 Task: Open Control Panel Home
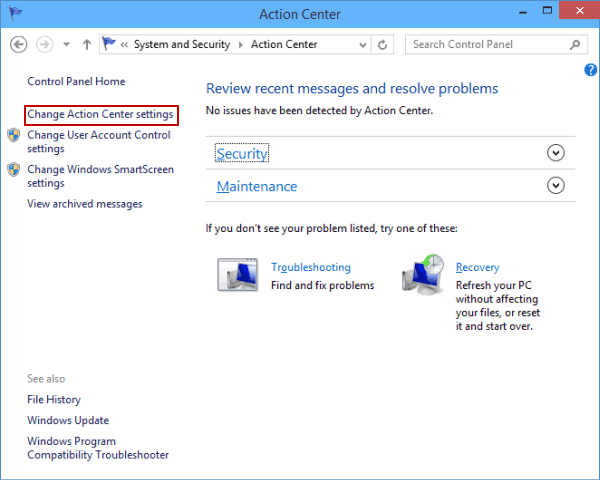pyautogui.click(x=76, y=81)
